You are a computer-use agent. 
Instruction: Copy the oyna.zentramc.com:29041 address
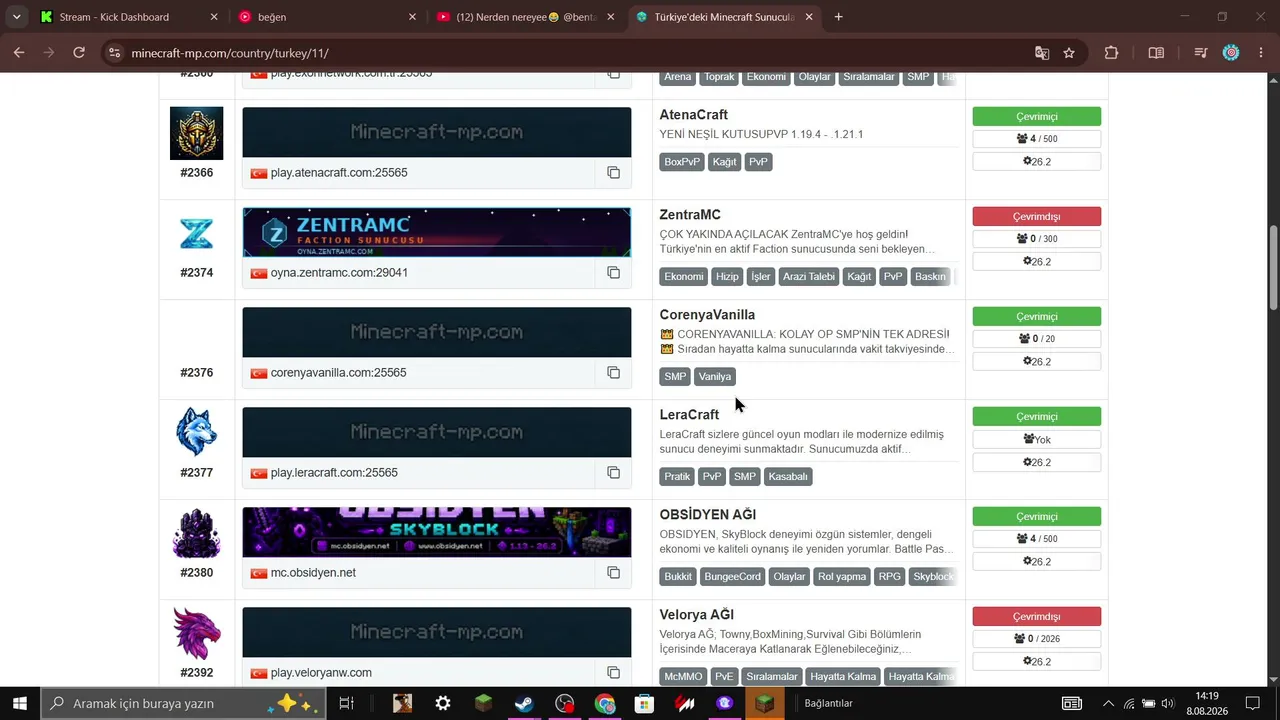[x=613, y=273]
